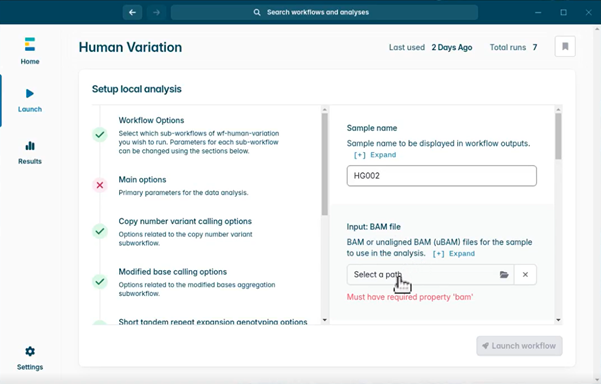The image size is (601, 384).
Task: Click the magnifier search icon
Action: [257, 12]
